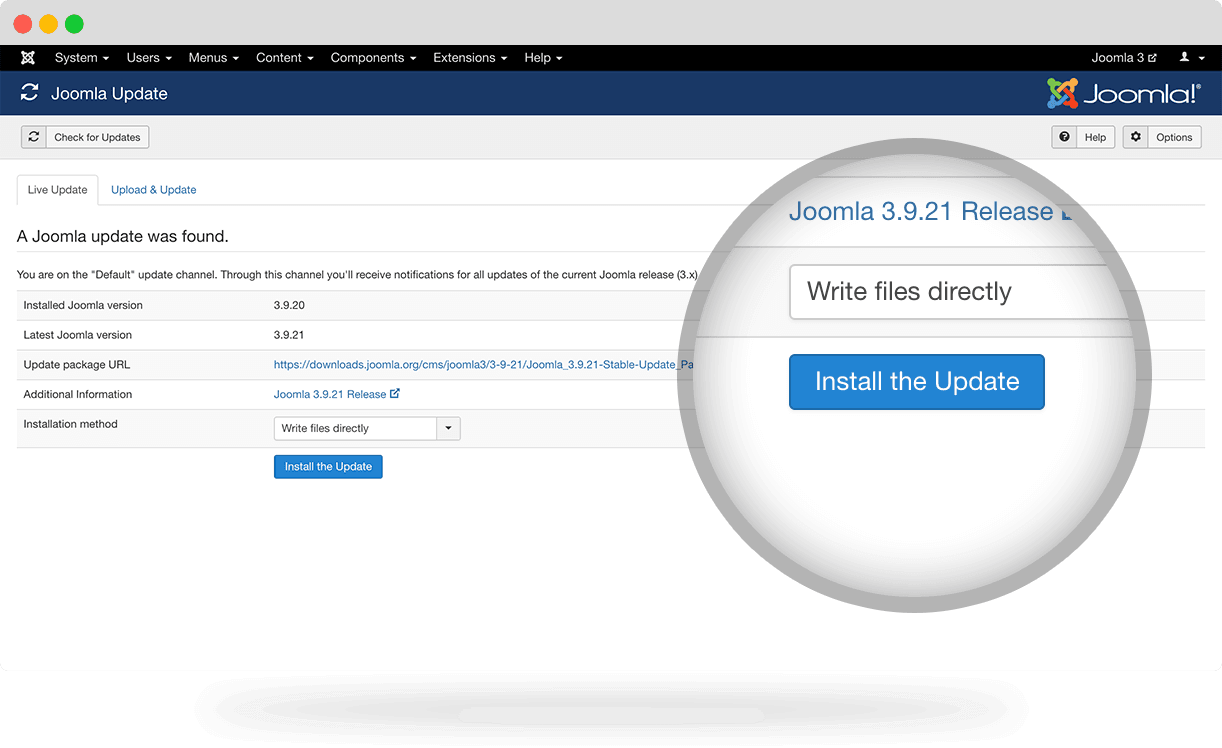Click the gear icon for Options
Screen dimensions: 1222x748
point(1135,137)
